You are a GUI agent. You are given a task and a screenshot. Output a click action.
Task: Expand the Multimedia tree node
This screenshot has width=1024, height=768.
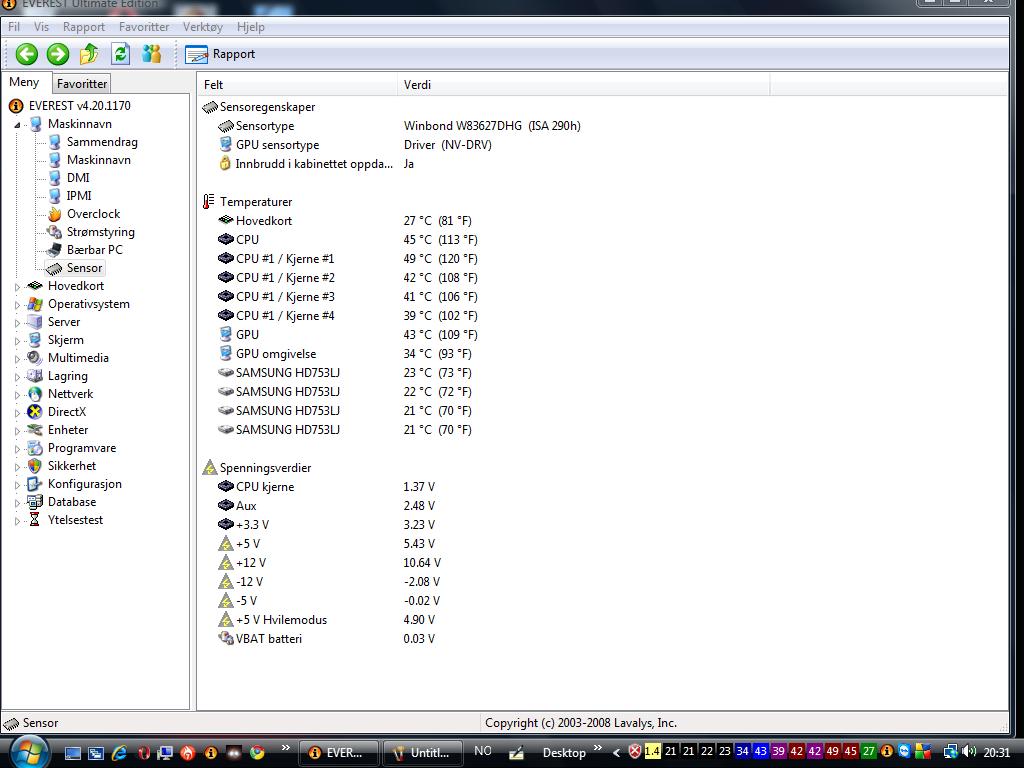coord(18,359)
